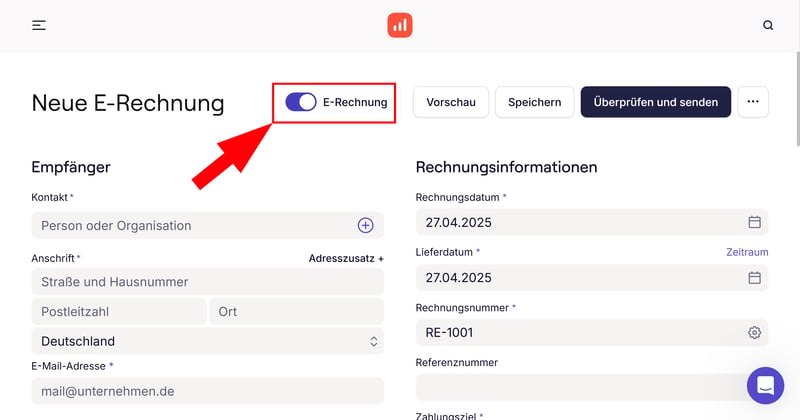The height and width of the screenshot is (420, 800).
Task: Open calendar picker for Lieferdatum
Action: click(755, 277)
